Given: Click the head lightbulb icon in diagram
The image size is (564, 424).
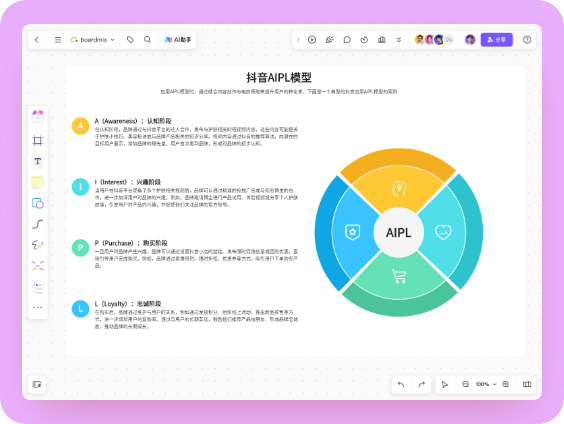Looking at the screenshot, I should point(399,189).
